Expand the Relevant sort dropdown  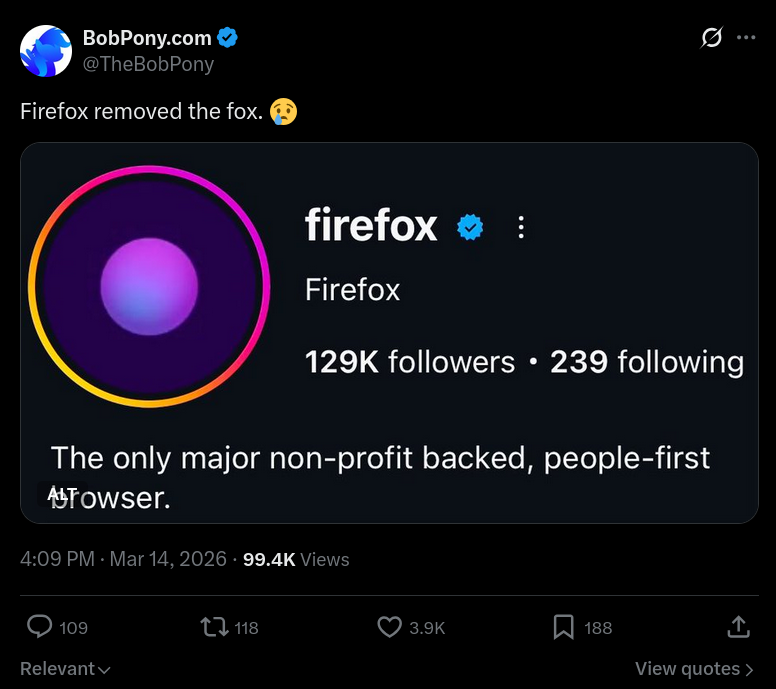coord(65,669)
